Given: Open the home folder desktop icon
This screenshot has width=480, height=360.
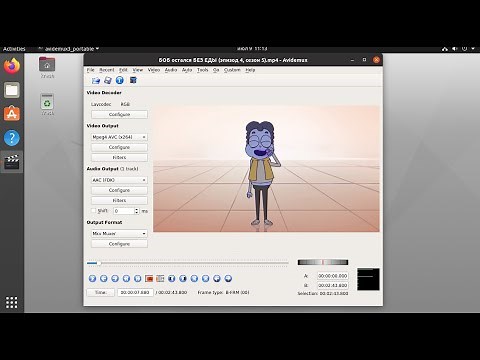Looking at the screenshot, I should (47, 67).
